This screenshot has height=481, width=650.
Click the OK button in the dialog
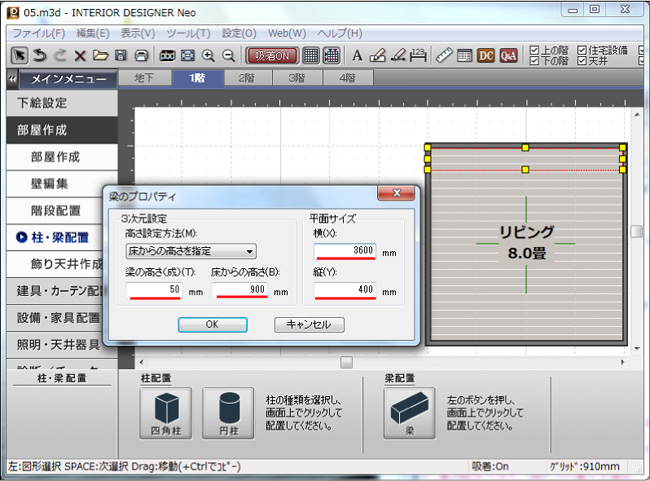(212, 325)
